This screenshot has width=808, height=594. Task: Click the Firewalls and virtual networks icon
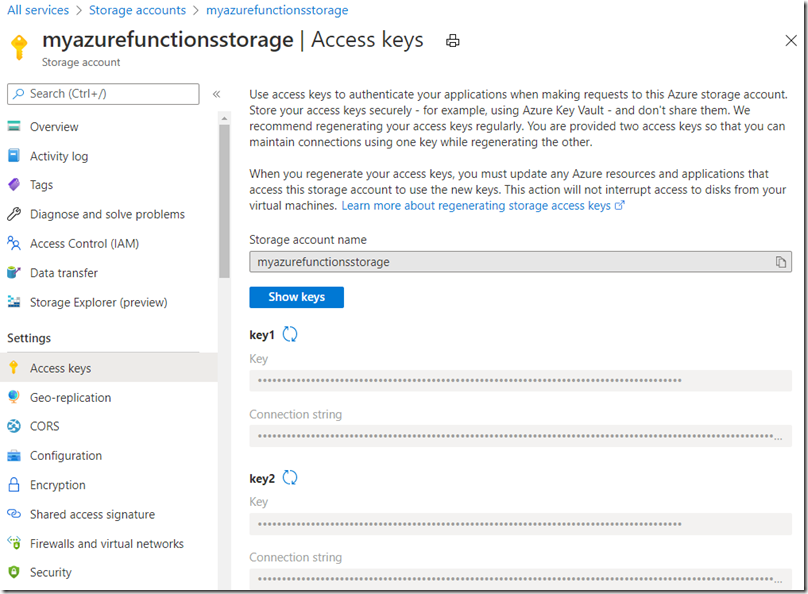click(14, 543)
